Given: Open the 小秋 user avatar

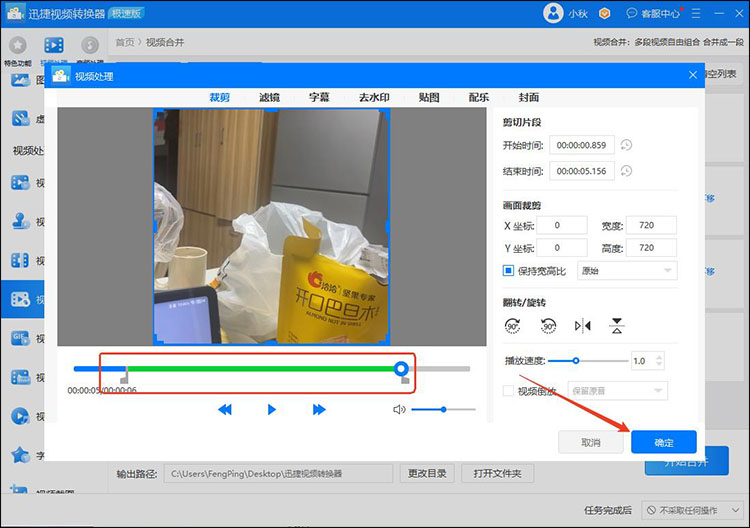Looking at the screenshot, I should (x=553, y=13).
